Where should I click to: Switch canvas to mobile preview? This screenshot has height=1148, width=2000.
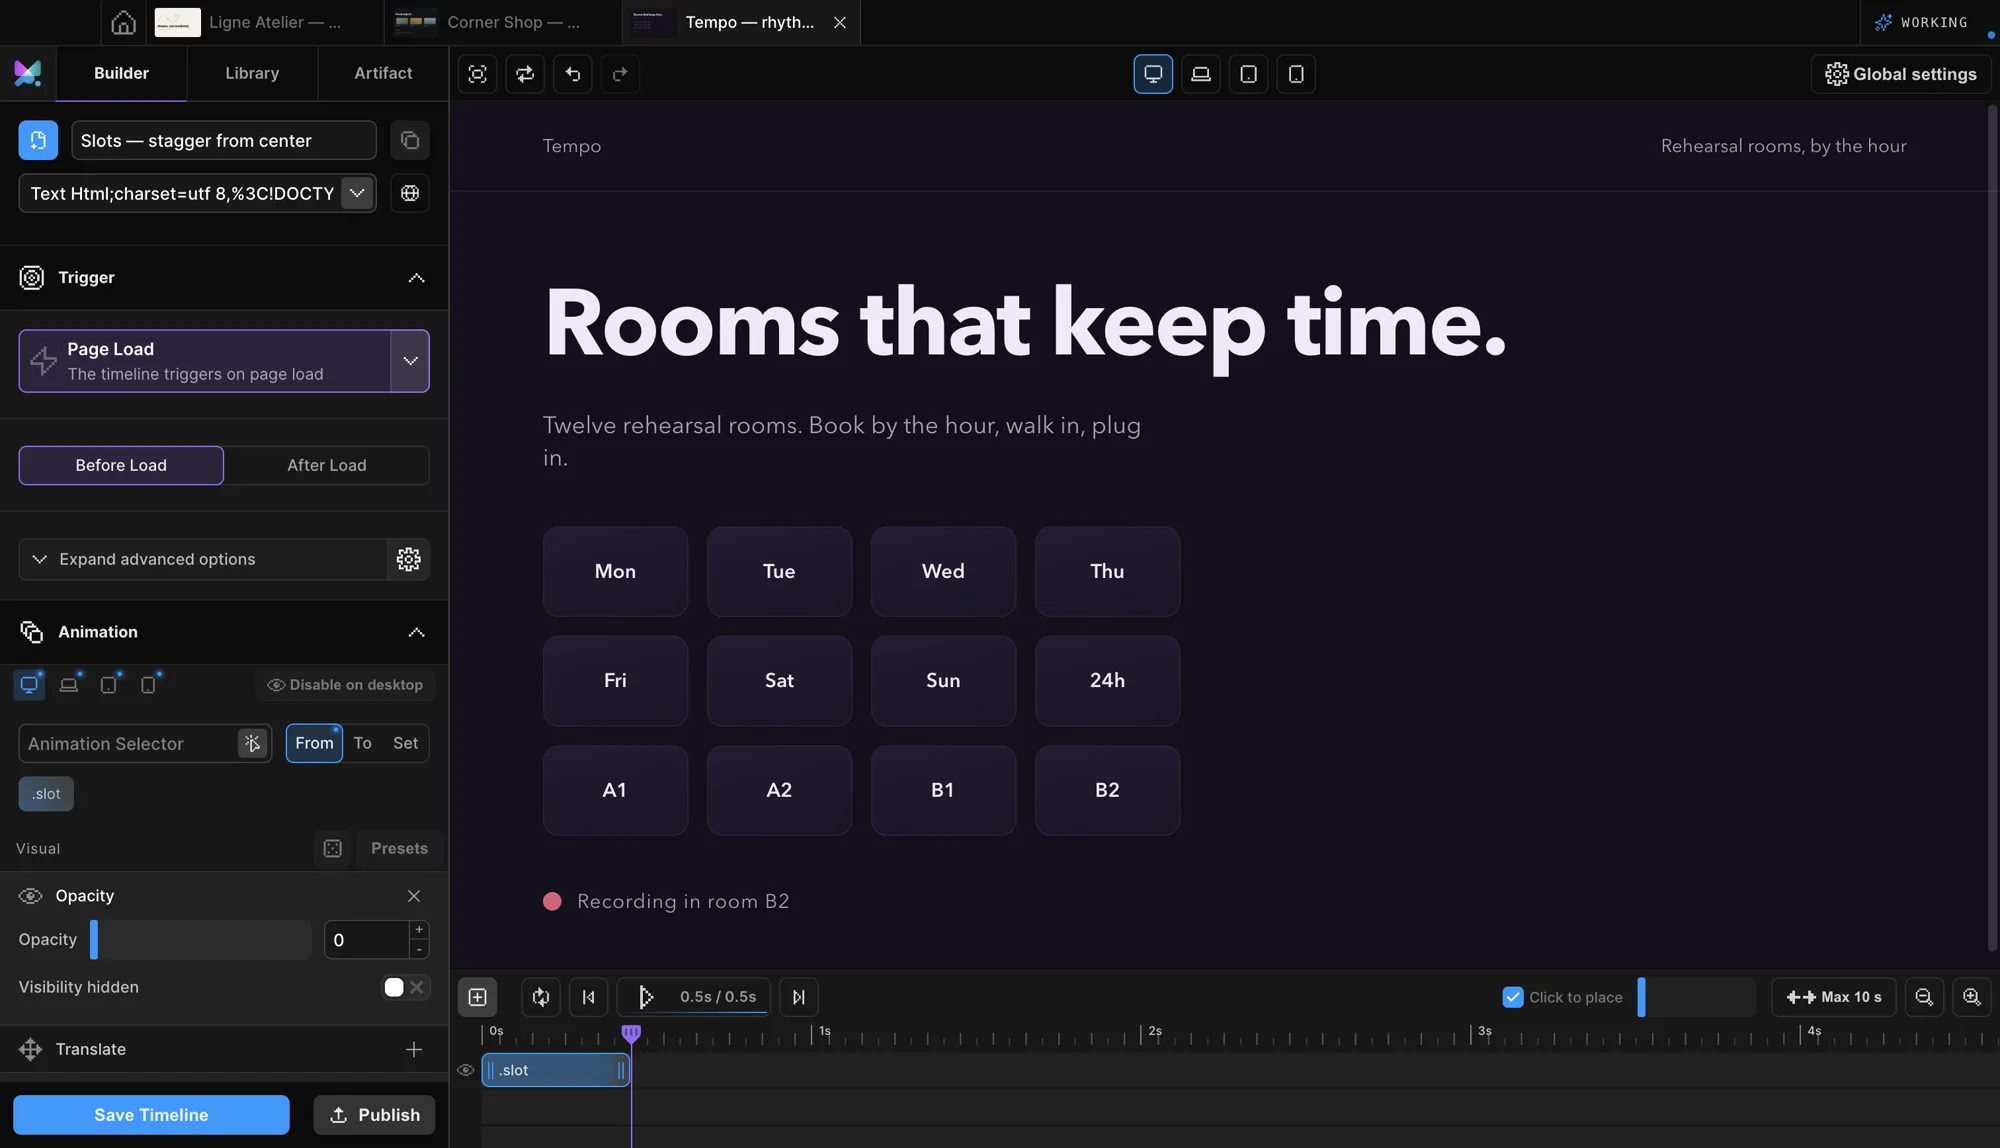point(1296,74)
